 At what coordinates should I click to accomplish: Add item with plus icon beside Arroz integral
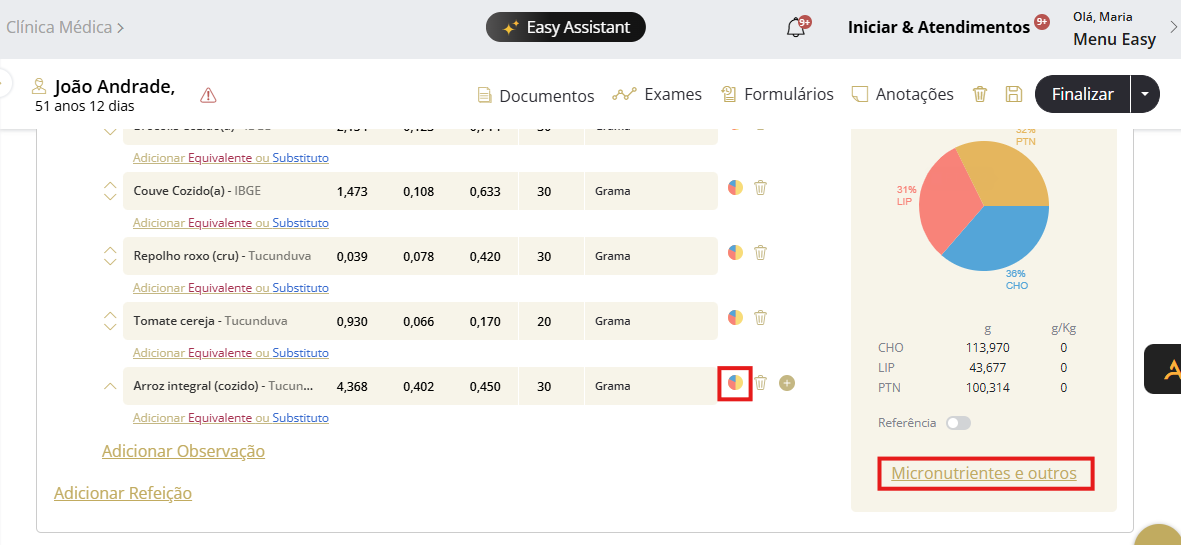pos(787,383)
